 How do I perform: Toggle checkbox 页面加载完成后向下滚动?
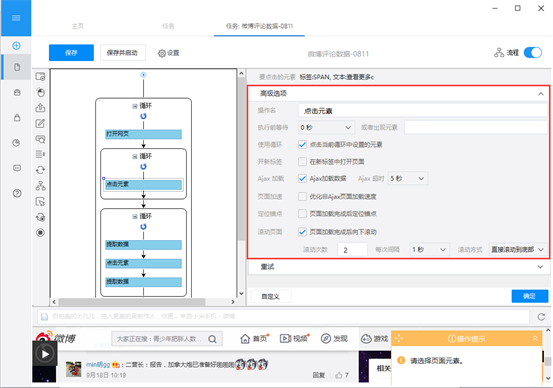pos(302,232)
